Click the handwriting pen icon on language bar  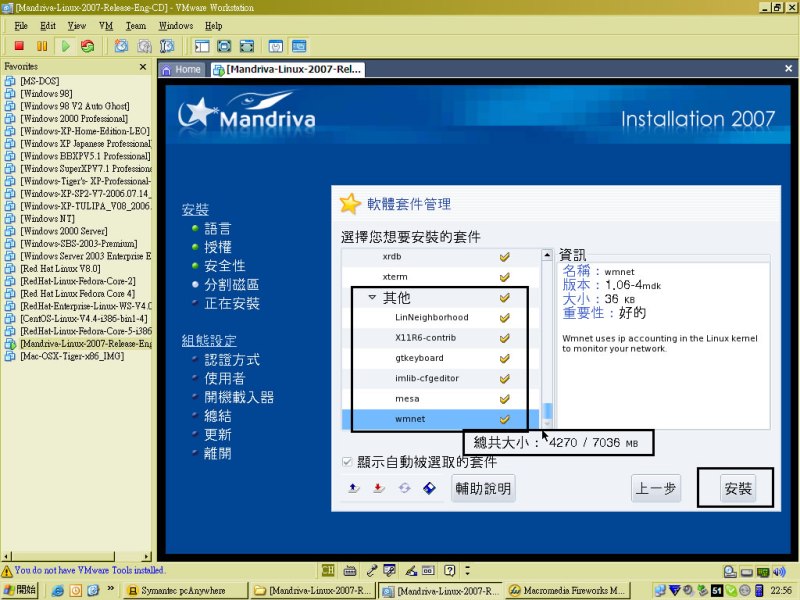pyautogui.click(x=411, y=570)
